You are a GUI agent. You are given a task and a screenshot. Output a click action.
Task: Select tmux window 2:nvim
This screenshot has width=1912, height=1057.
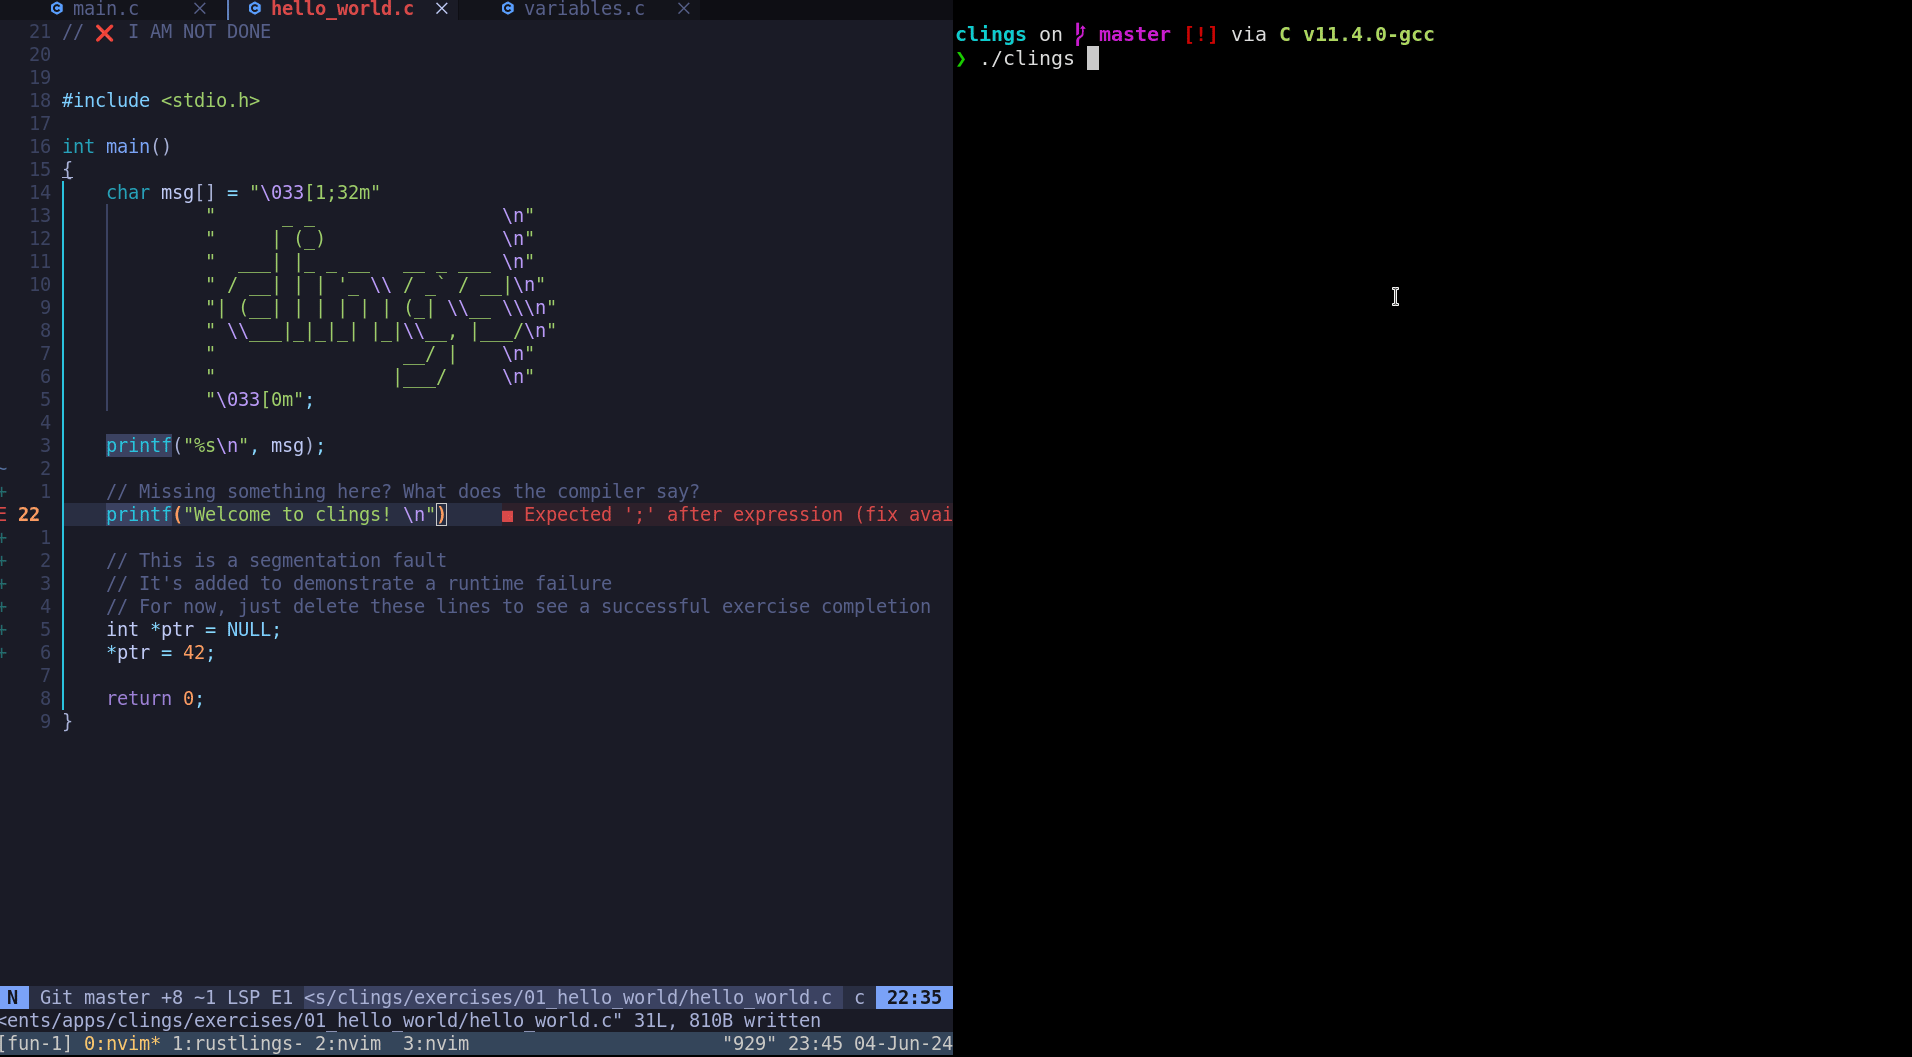[x=348, y=1044]
